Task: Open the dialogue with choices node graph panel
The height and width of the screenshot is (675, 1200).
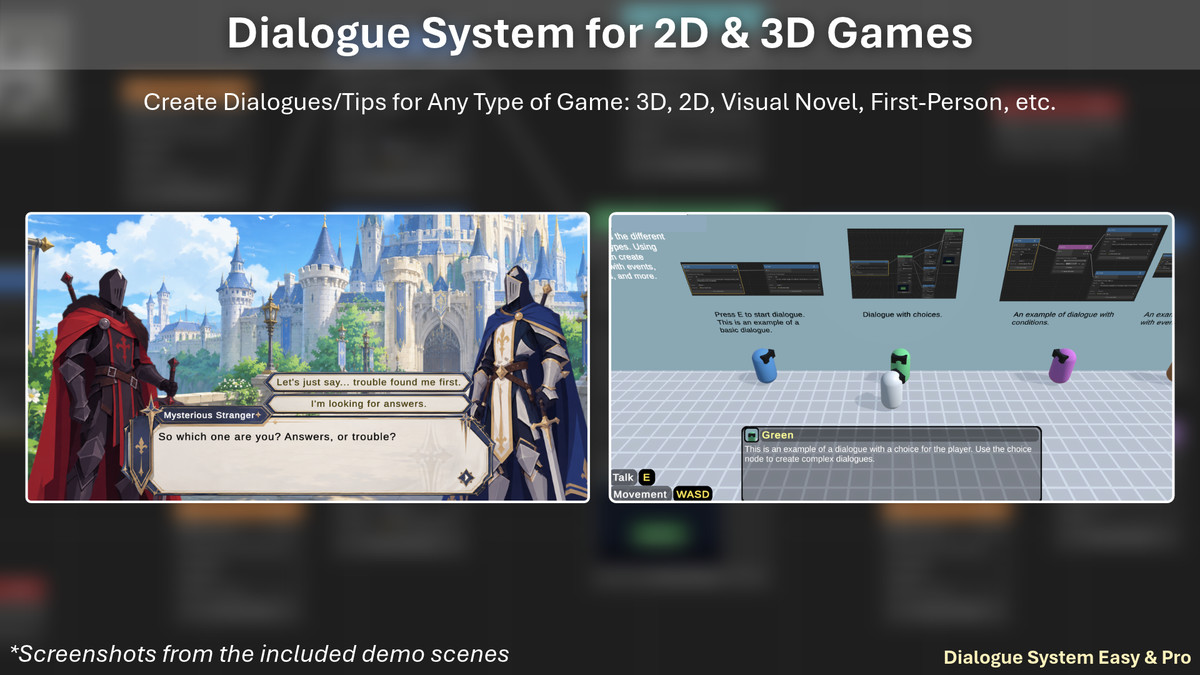Action: (906, 263)
